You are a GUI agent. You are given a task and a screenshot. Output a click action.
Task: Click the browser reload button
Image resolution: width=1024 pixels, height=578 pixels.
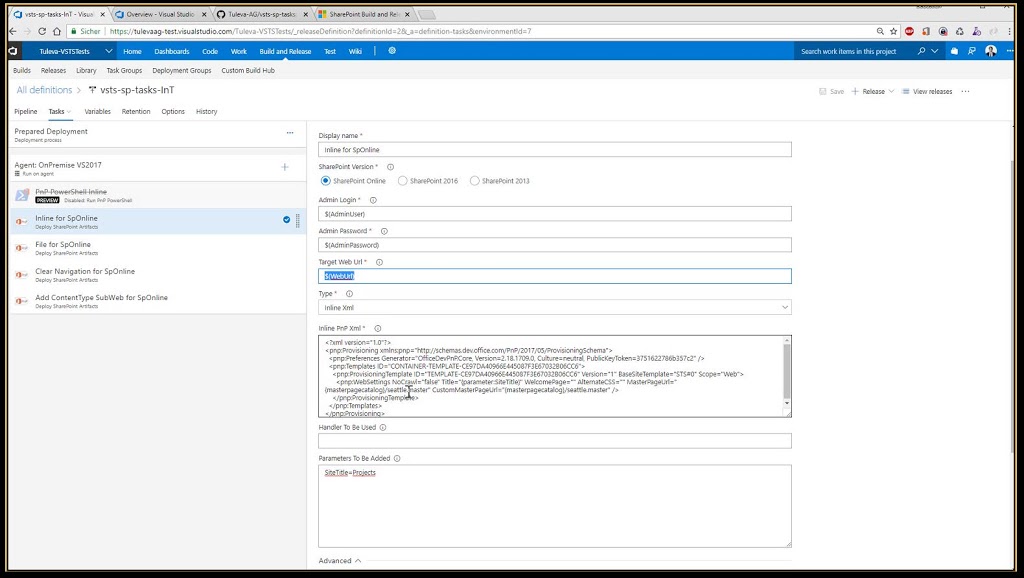42,31
